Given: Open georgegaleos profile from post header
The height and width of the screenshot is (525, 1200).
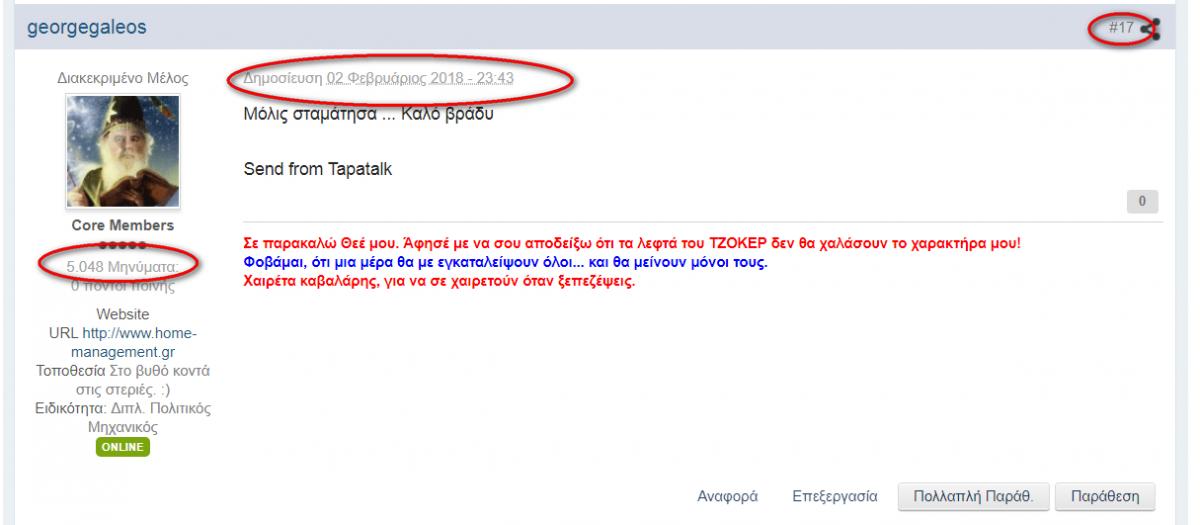Looking at the screenshot, I should pos(87,28).
